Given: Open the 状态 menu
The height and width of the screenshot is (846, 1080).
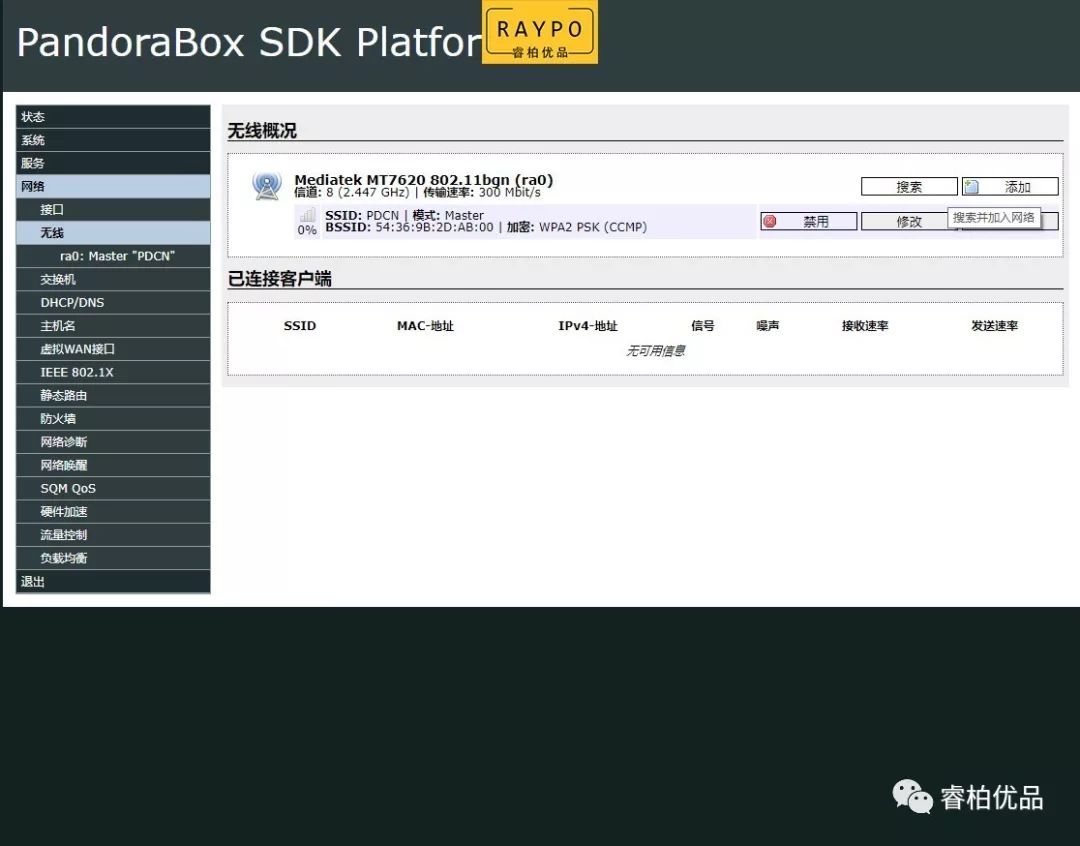Looking at the screenshot, I should (113, 116).
